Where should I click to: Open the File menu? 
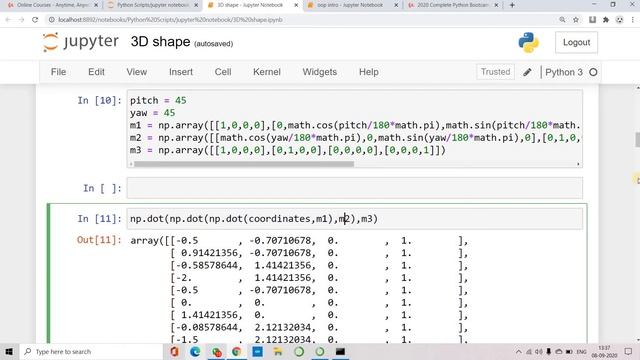[x=58, y=72]
